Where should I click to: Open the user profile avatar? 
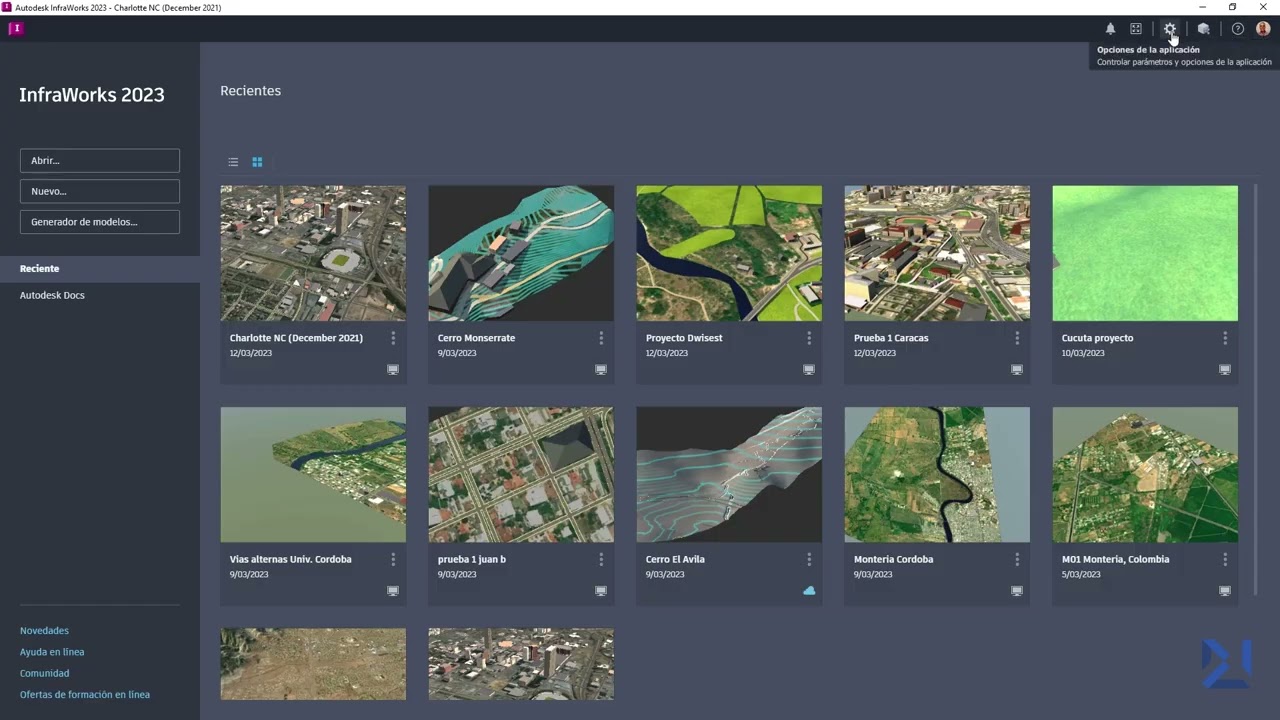point(1263,29)
